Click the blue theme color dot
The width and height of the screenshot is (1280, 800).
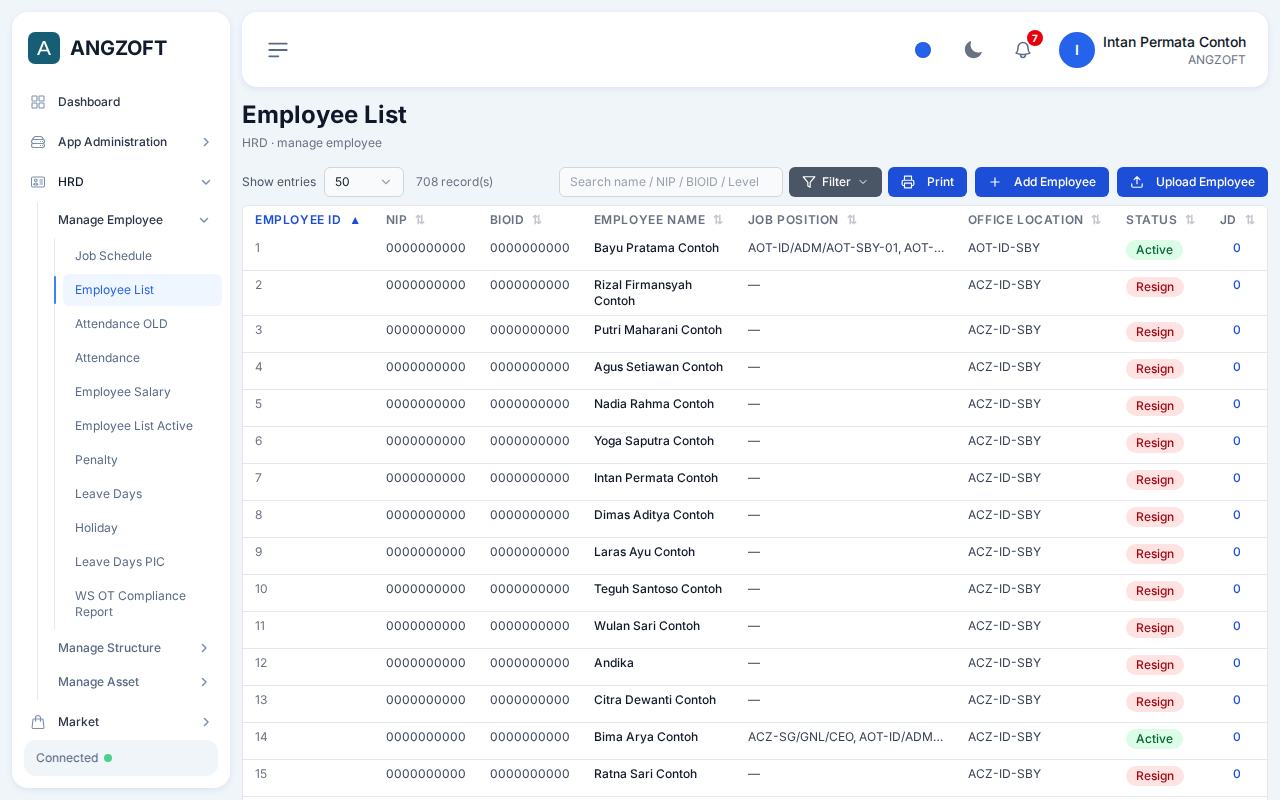click(923, 50)
